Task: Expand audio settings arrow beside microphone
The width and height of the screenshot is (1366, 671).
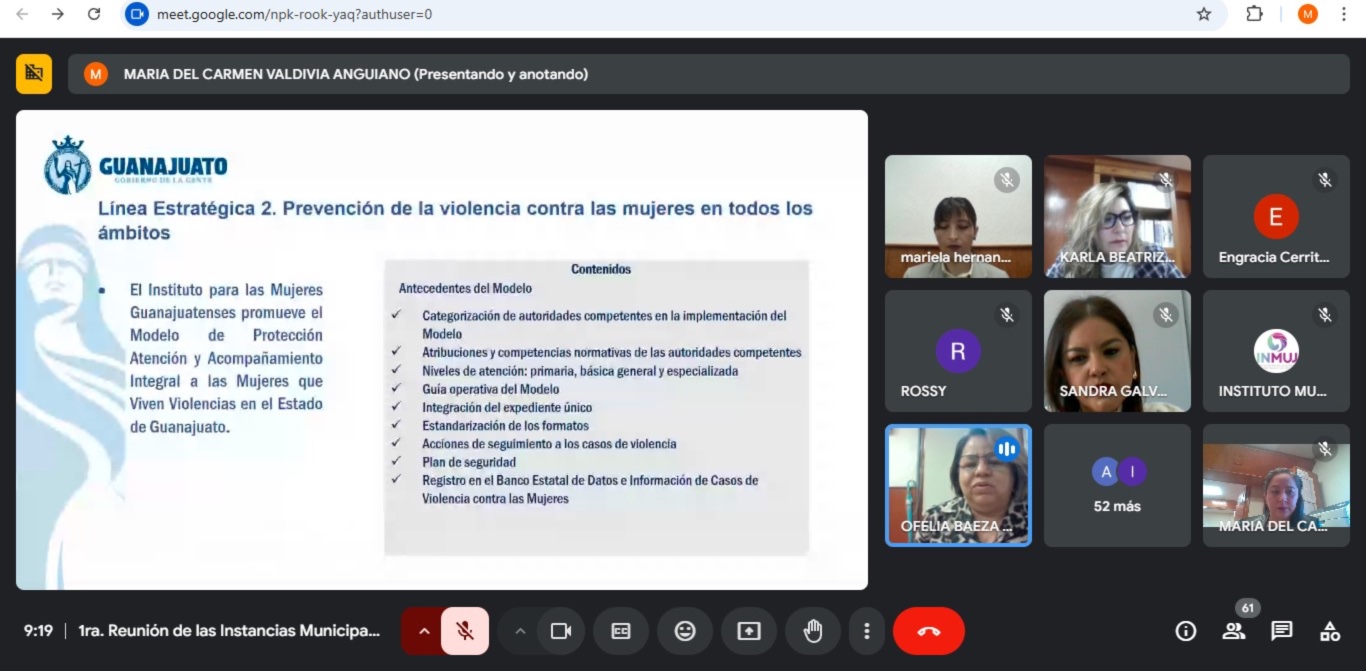Action: (x=423, y=631)
